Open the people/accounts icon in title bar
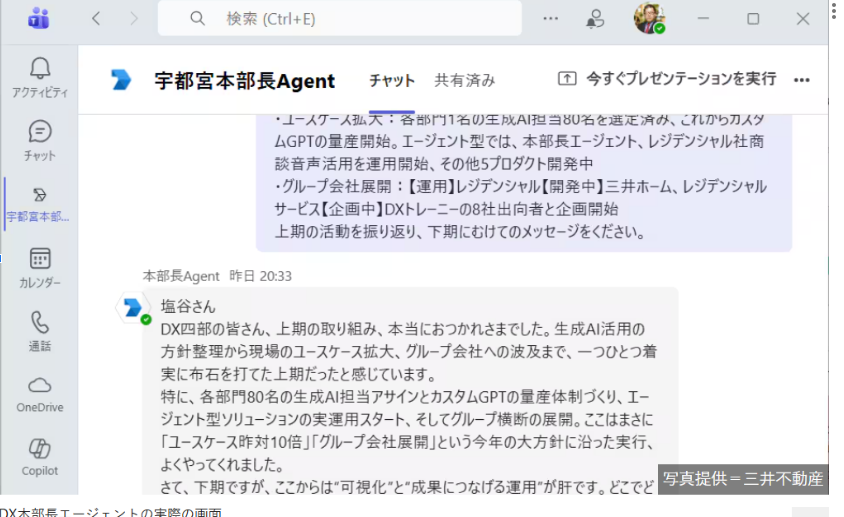 (596, 18)
